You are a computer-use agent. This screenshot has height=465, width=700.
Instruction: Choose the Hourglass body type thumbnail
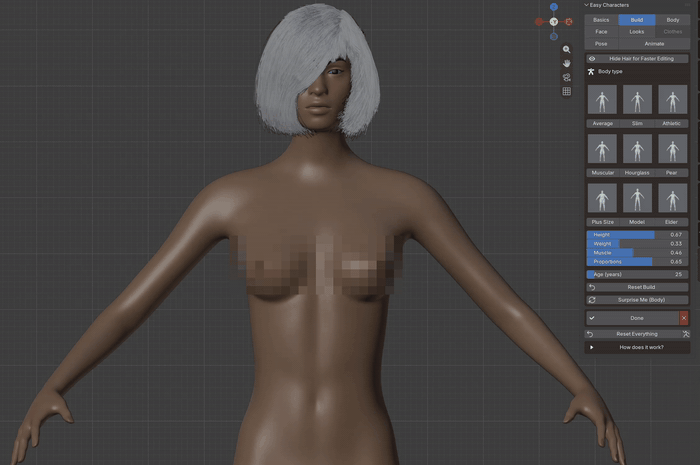pyautogui.click(x=637, y=149)
